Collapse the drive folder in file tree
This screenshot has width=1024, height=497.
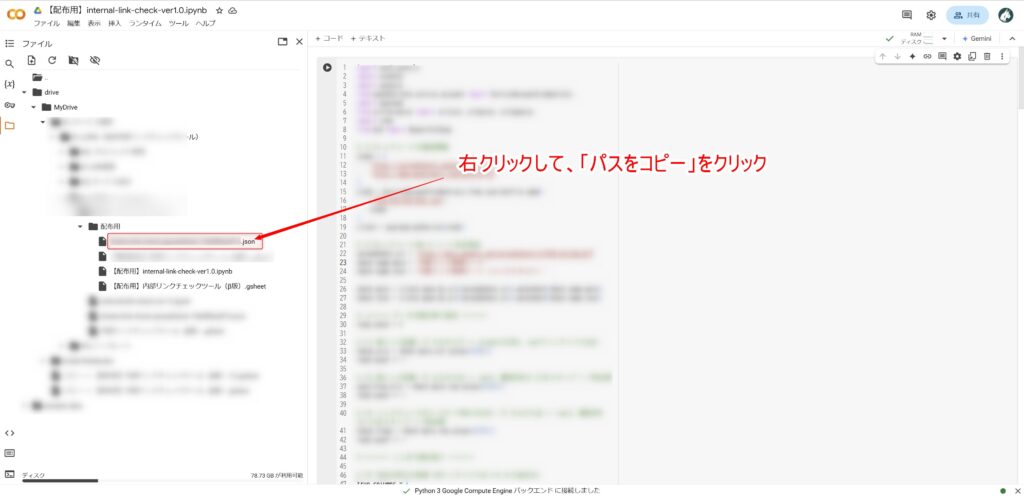tap(24, 92)
